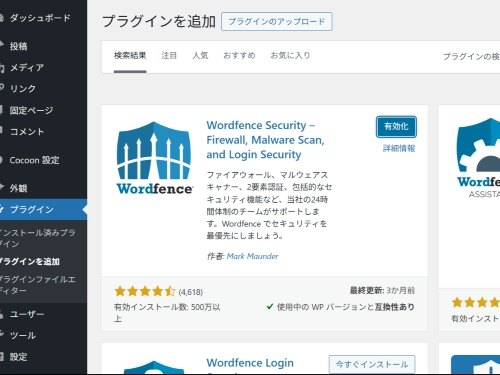Open the 固定ページ sidebar menu
Image resolution: width=500 pixels, height=375 pixels.
[31, 110]
